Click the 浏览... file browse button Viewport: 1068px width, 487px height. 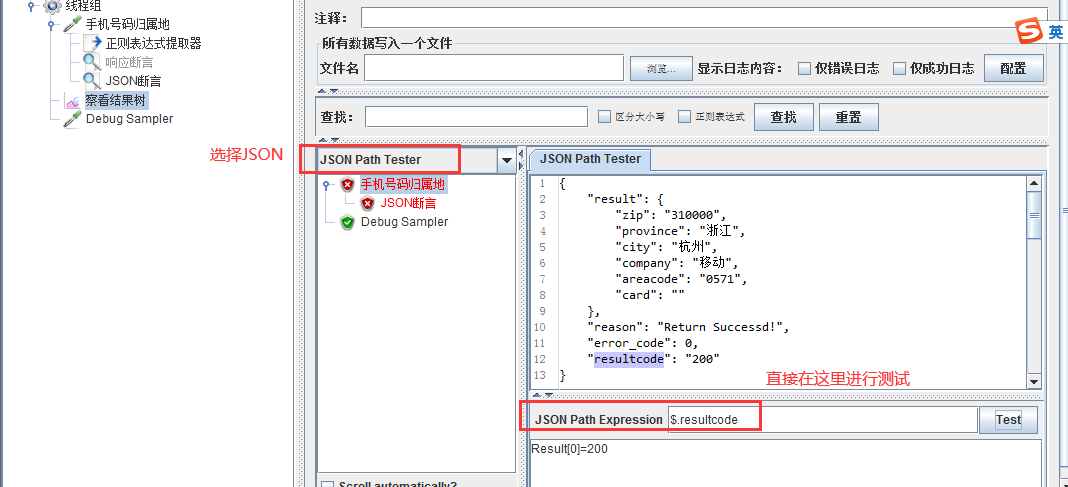tap(661, 68)
